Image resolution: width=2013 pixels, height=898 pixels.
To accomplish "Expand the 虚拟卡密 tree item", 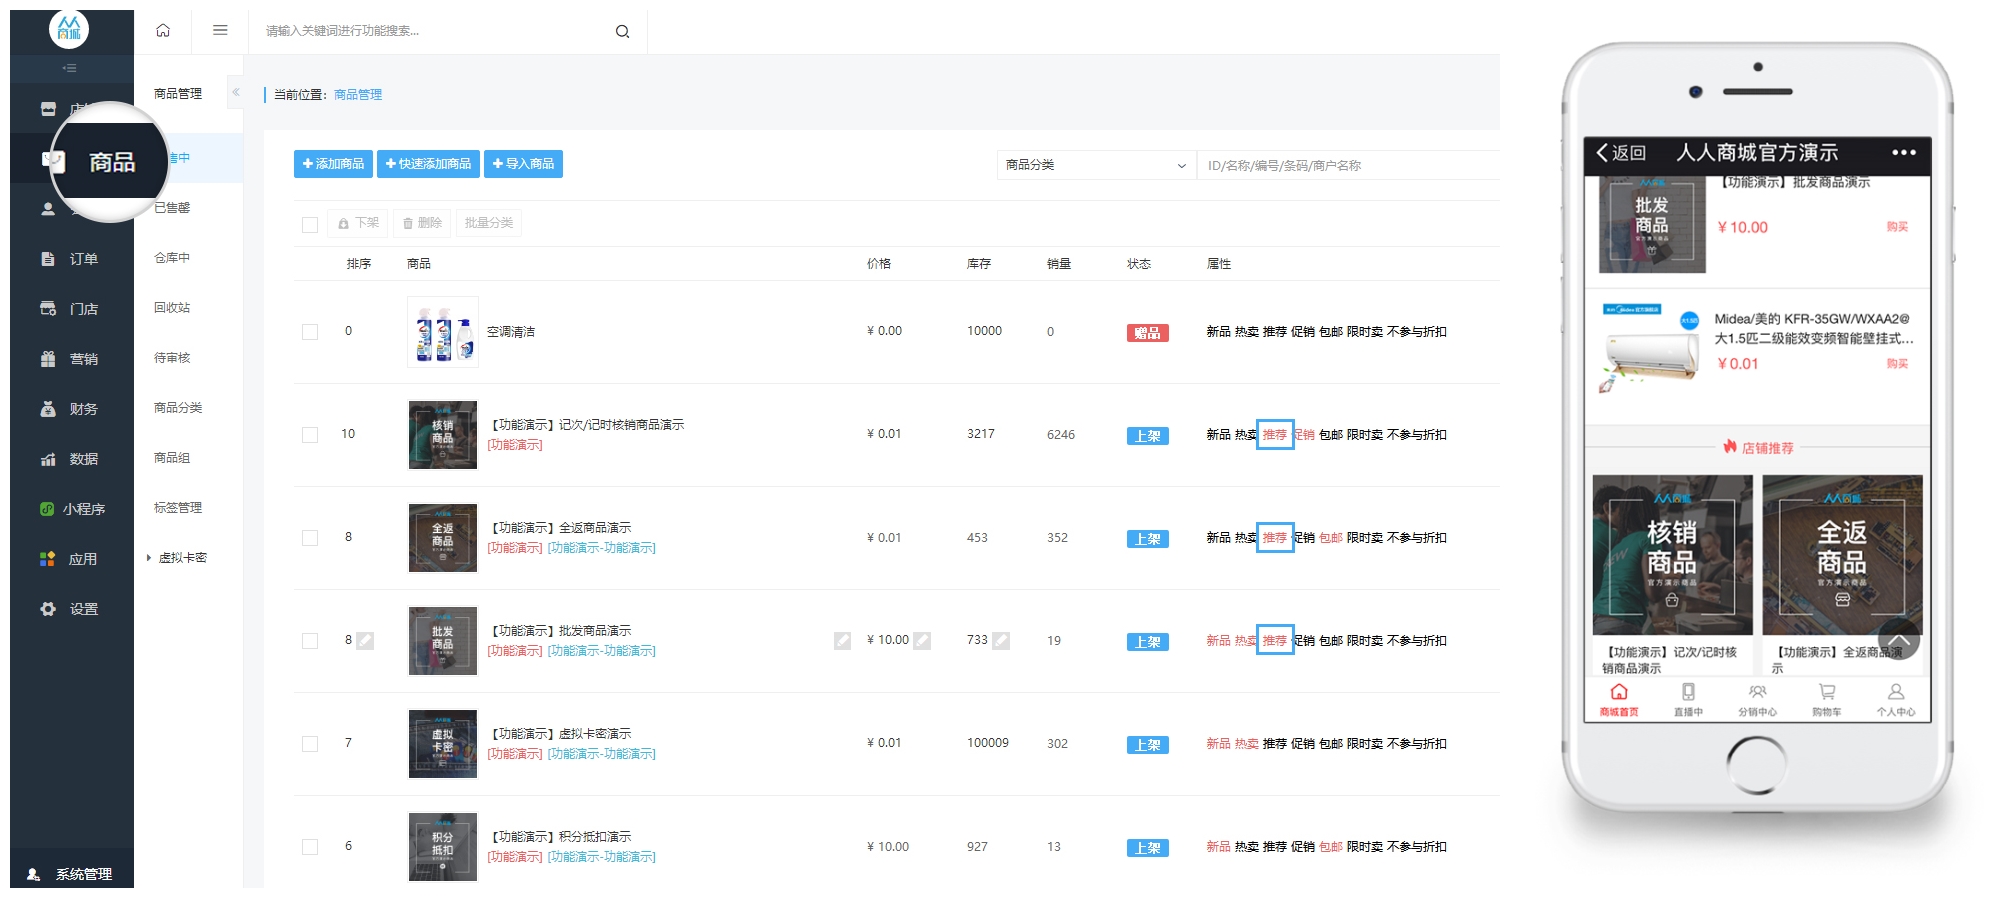I will [149, 558].
